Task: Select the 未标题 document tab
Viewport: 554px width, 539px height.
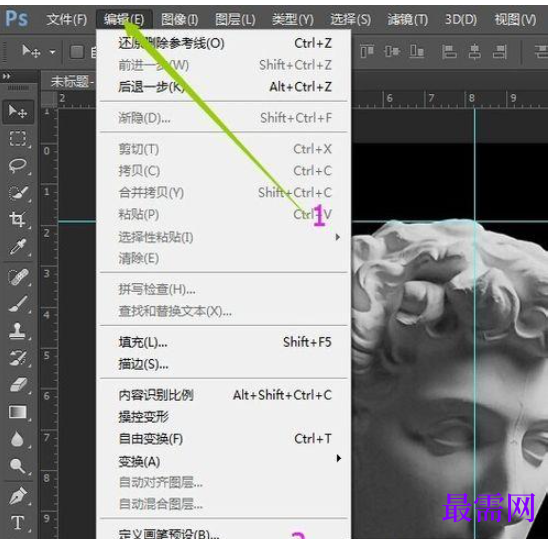Action: 71,82
